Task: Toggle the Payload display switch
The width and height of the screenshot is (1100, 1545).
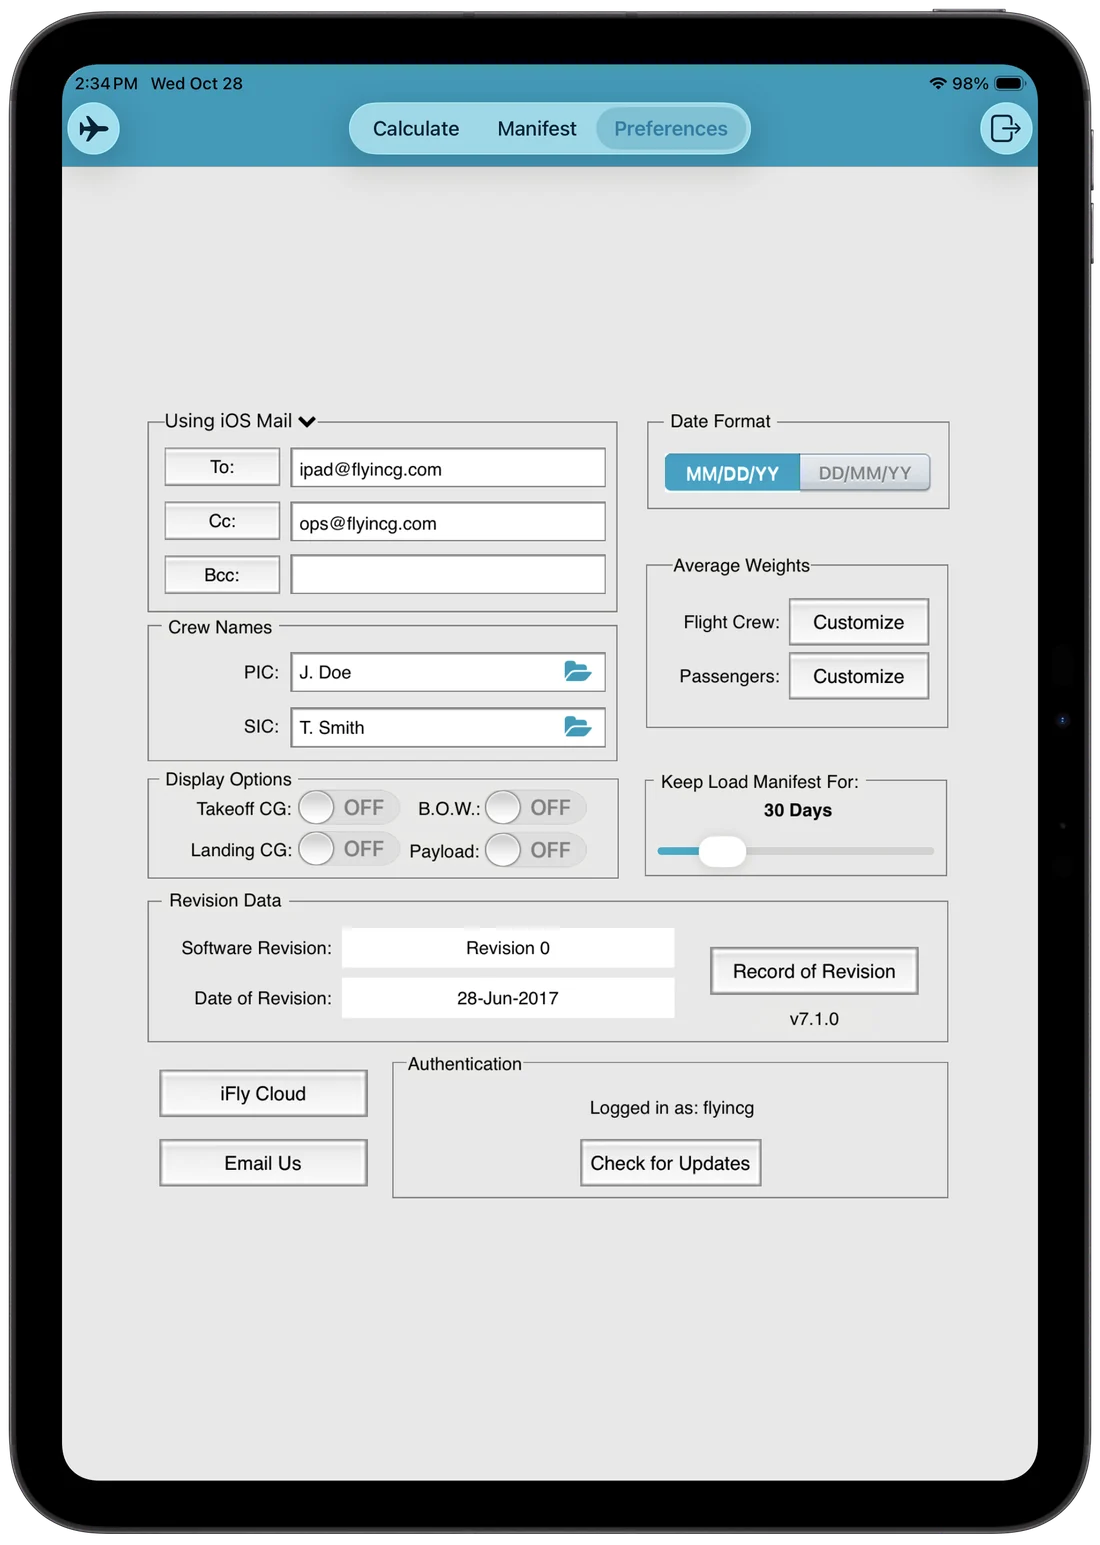Action: (535, 850)
